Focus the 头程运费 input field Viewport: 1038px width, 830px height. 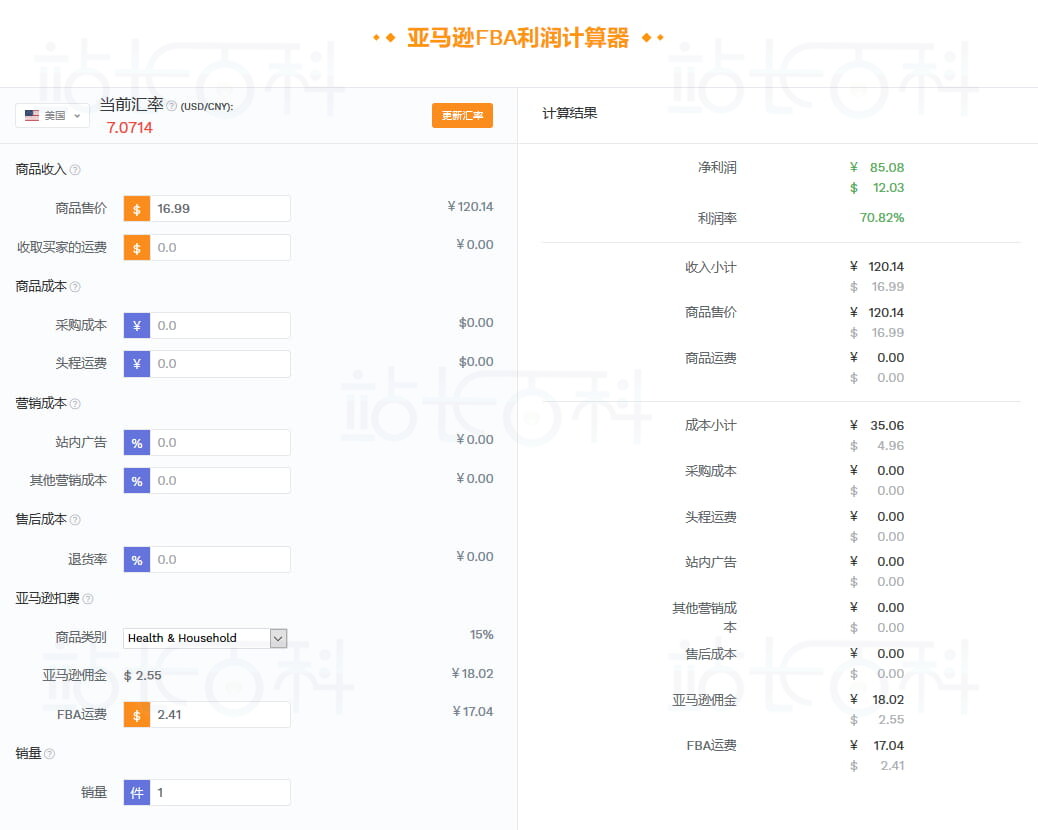(220, 364)
